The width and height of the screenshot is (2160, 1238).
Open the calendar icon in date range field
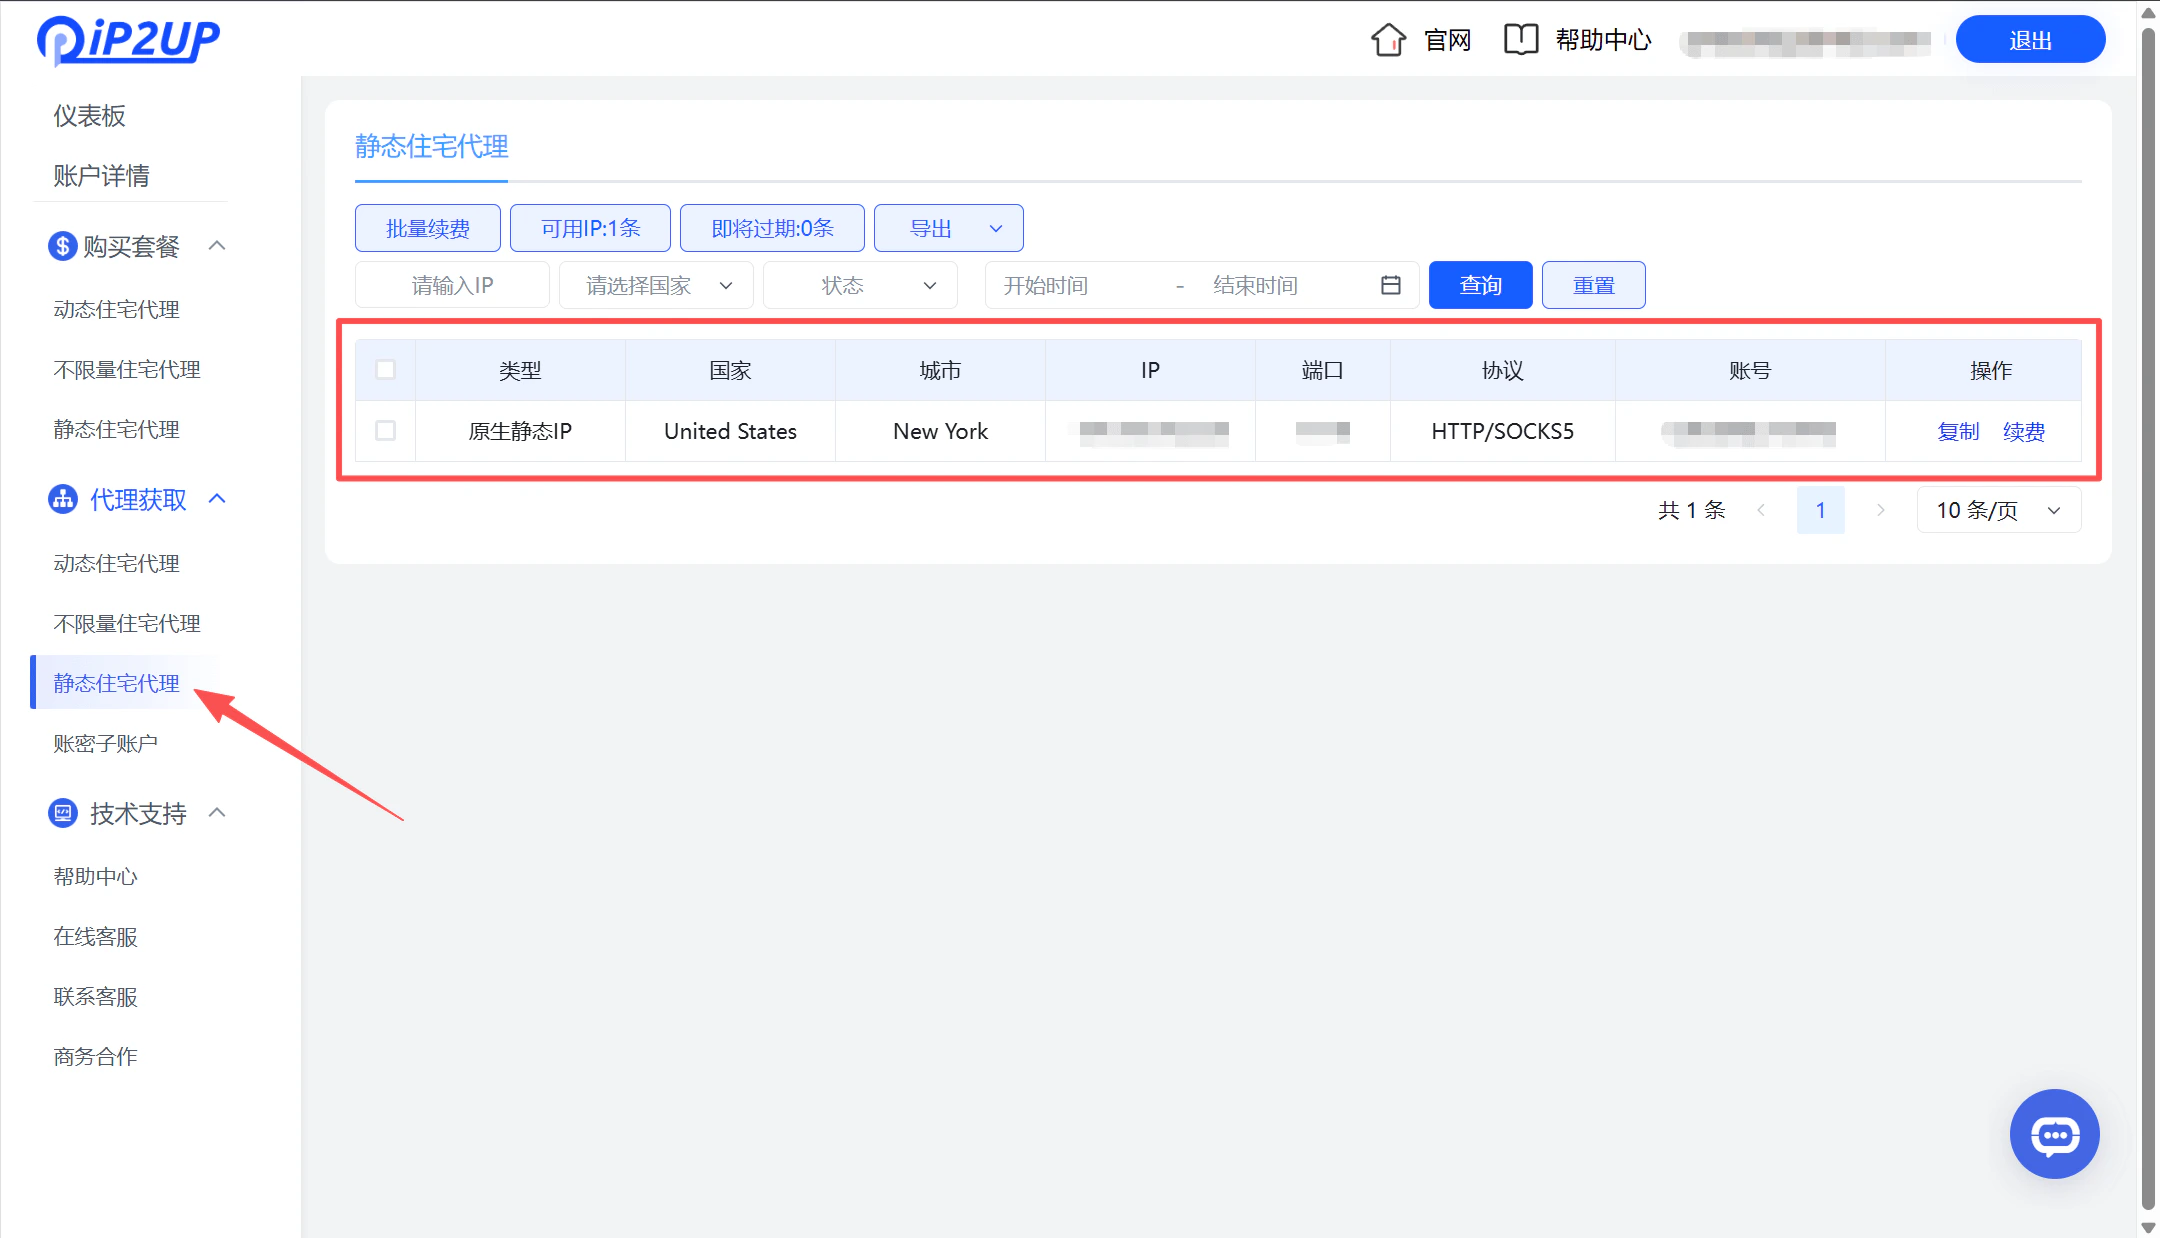click(1390, 285)
